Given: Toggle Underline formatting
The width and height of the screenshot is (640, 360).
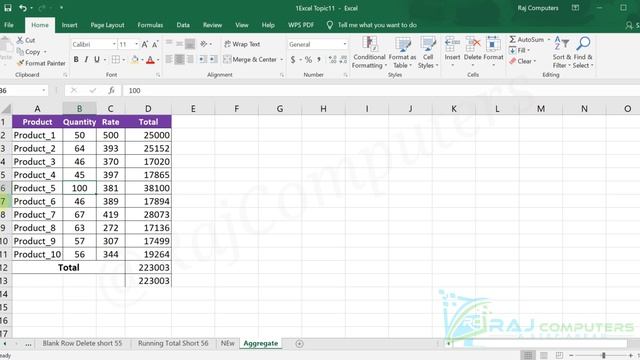Looking at the screenshot, I should 97,60.
